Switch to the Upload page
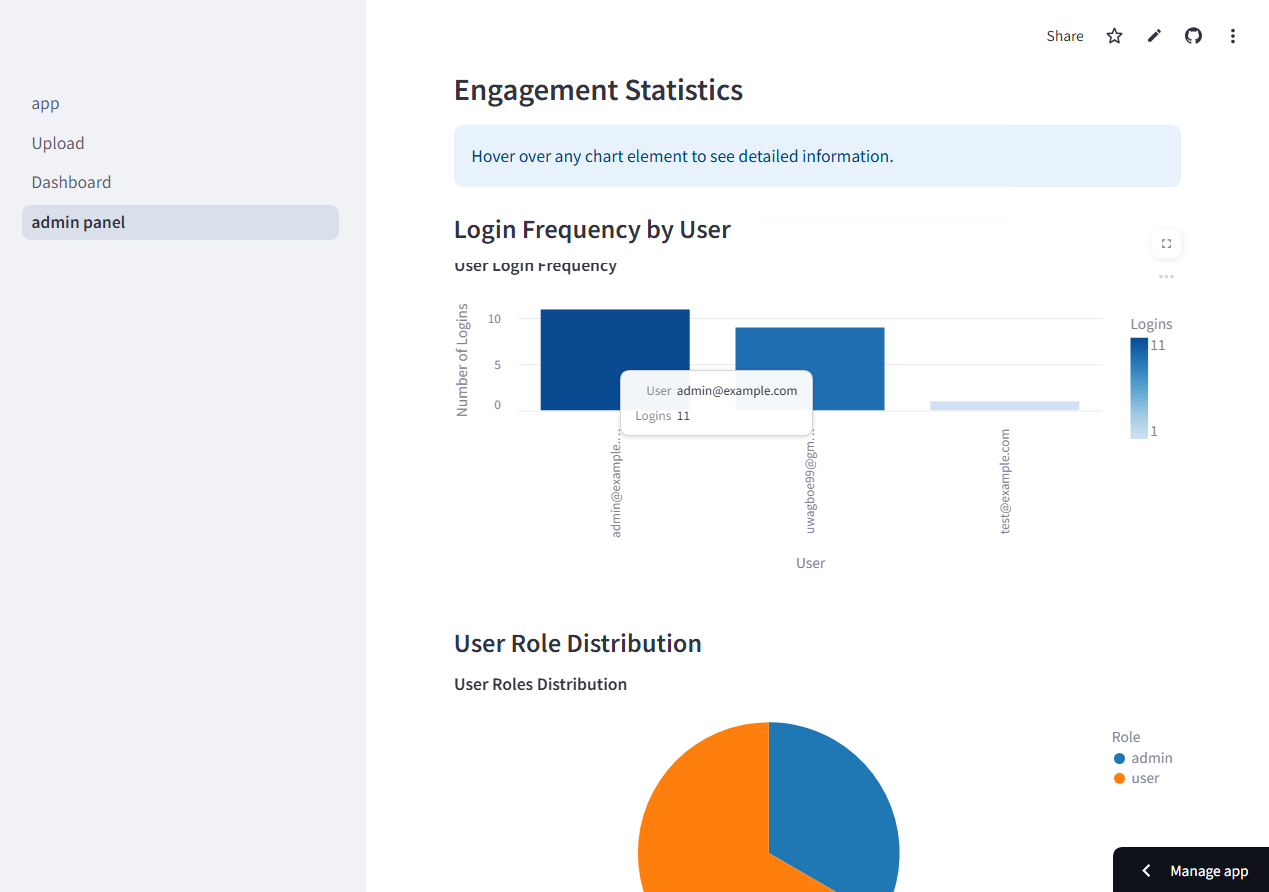Screen dimensions: 1269x892 pyautogui.click(x=58, y=143)
